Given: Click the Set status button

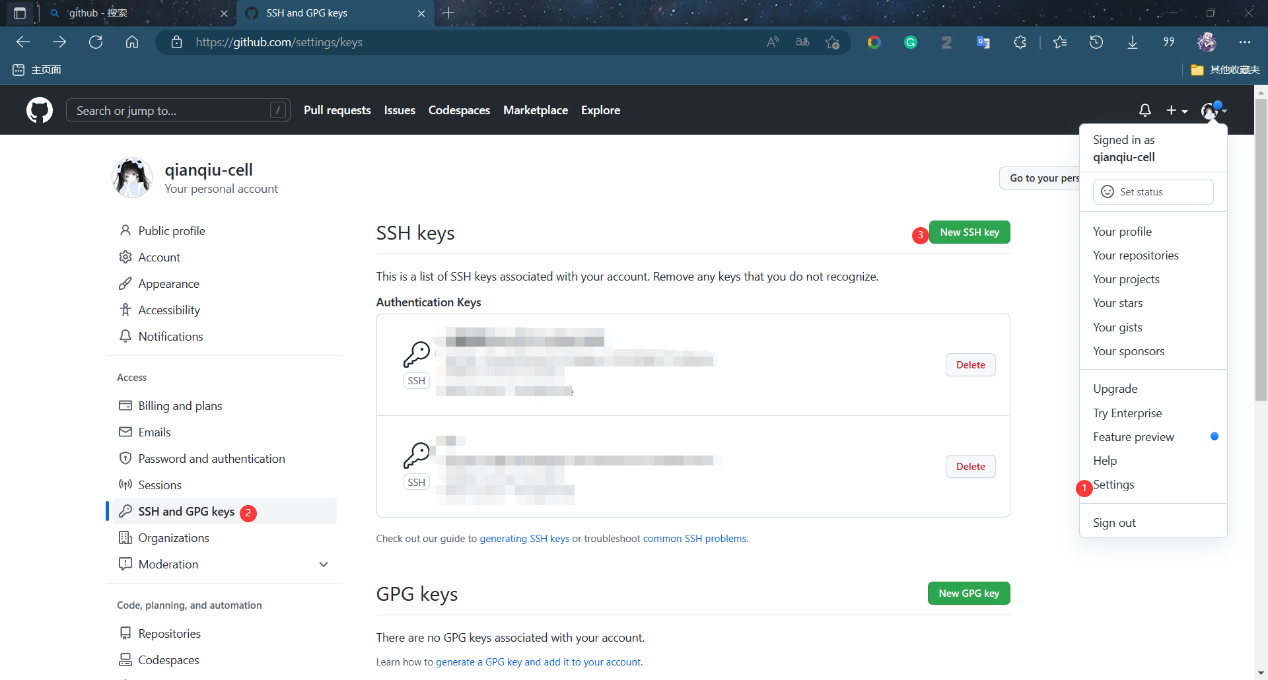Looking at the screenshot, I should tap(1153, 192).
